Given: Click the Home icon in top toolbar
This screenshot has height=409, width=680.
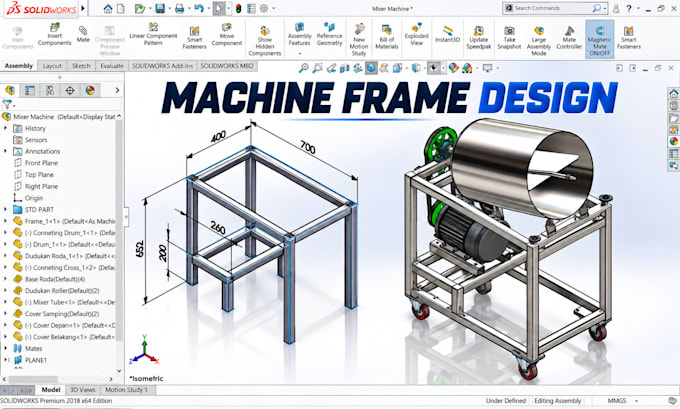Looking at the screenshot, I should (x=108, y=8).
